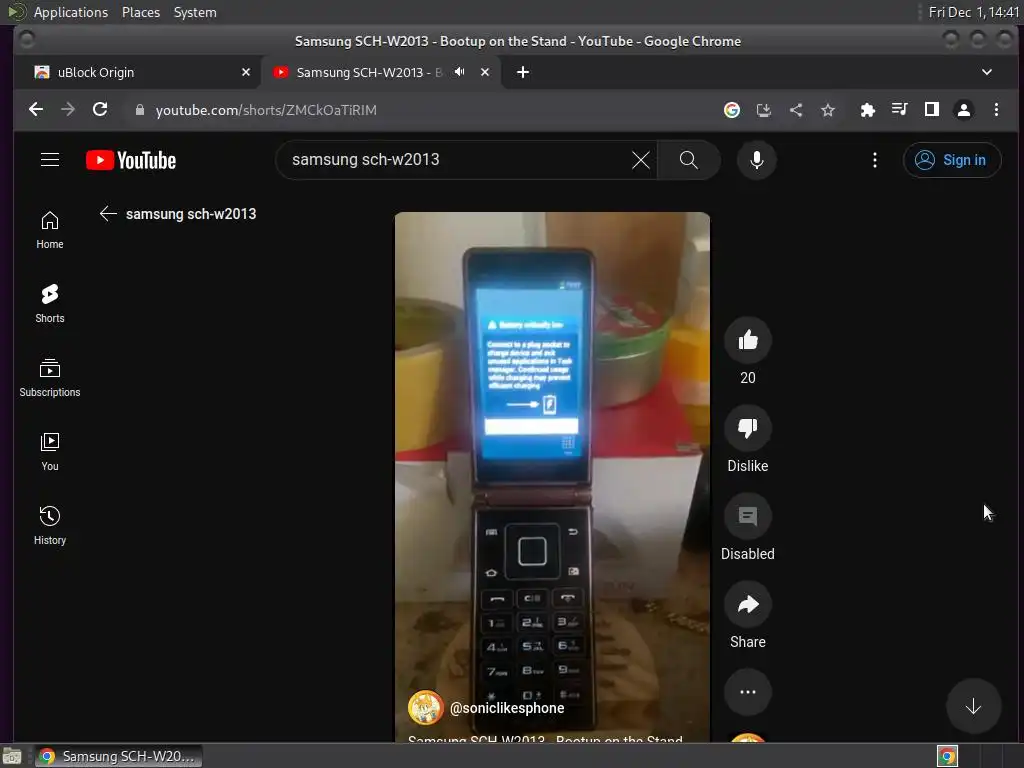Click the Google icon in address bar
Image resolution: width=1024 pixels, height=768 pixels.
tap(731, 110)
